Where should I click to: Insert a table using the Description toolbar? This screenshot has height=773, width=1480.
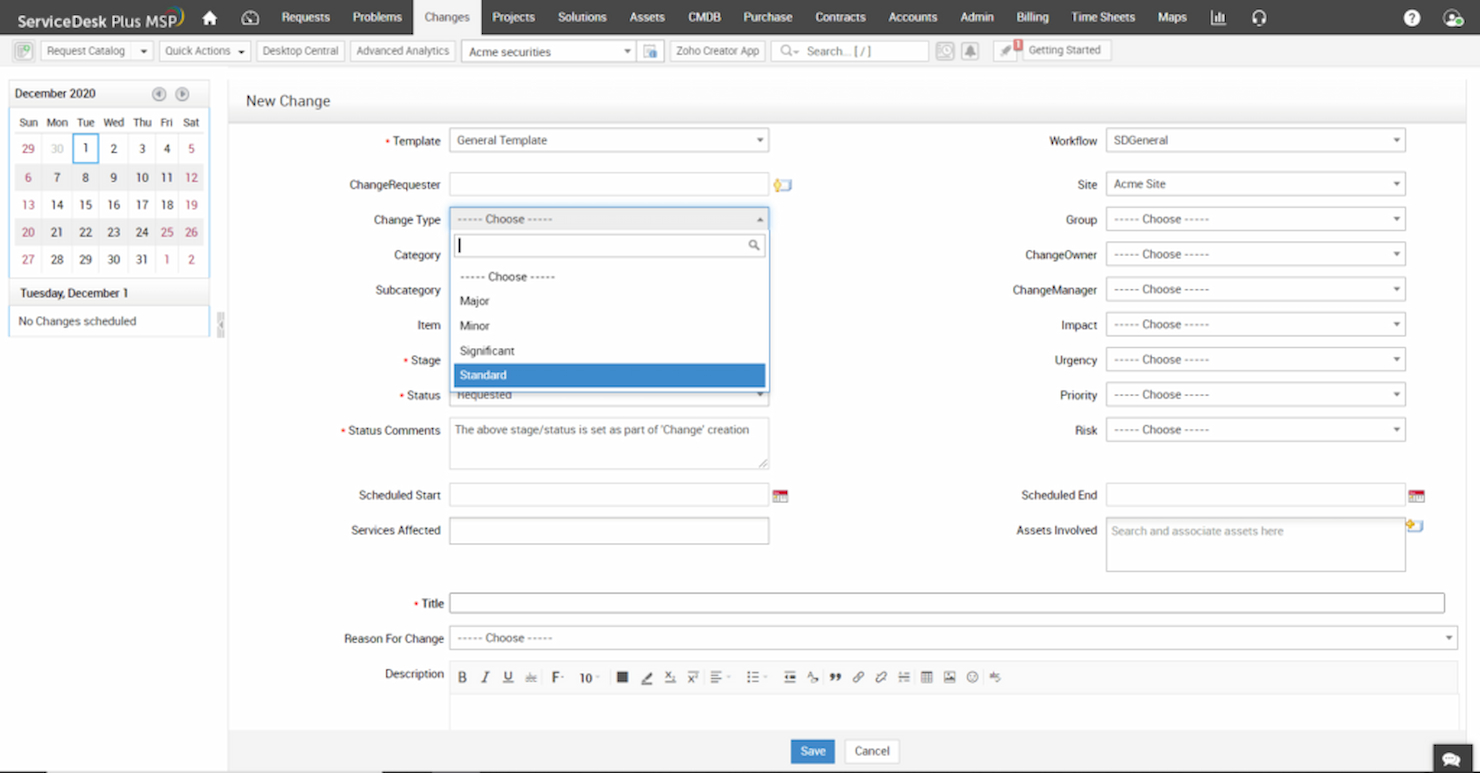pyautogui.click(x=926, y=677)
